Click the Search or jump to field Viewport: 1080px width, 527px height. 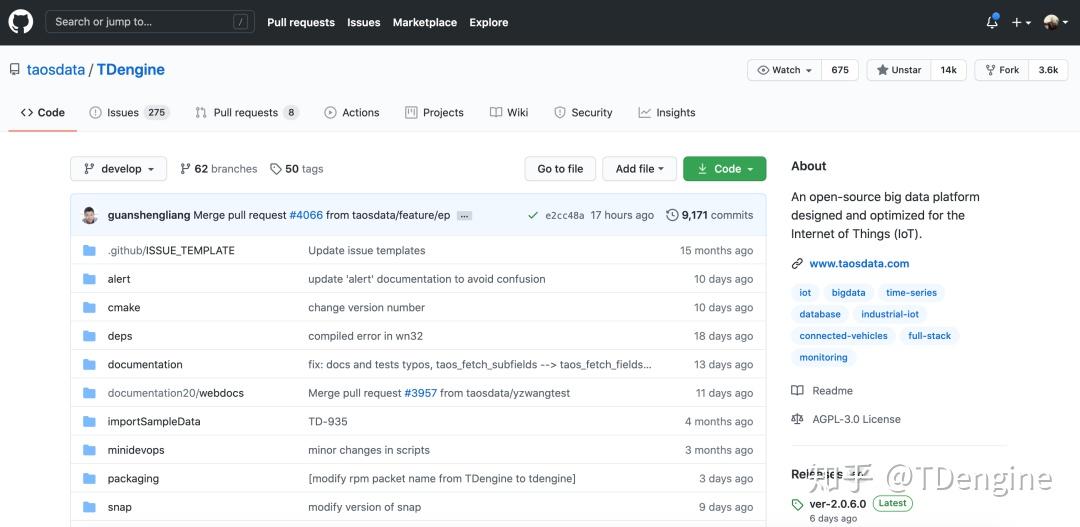[150, 22]
